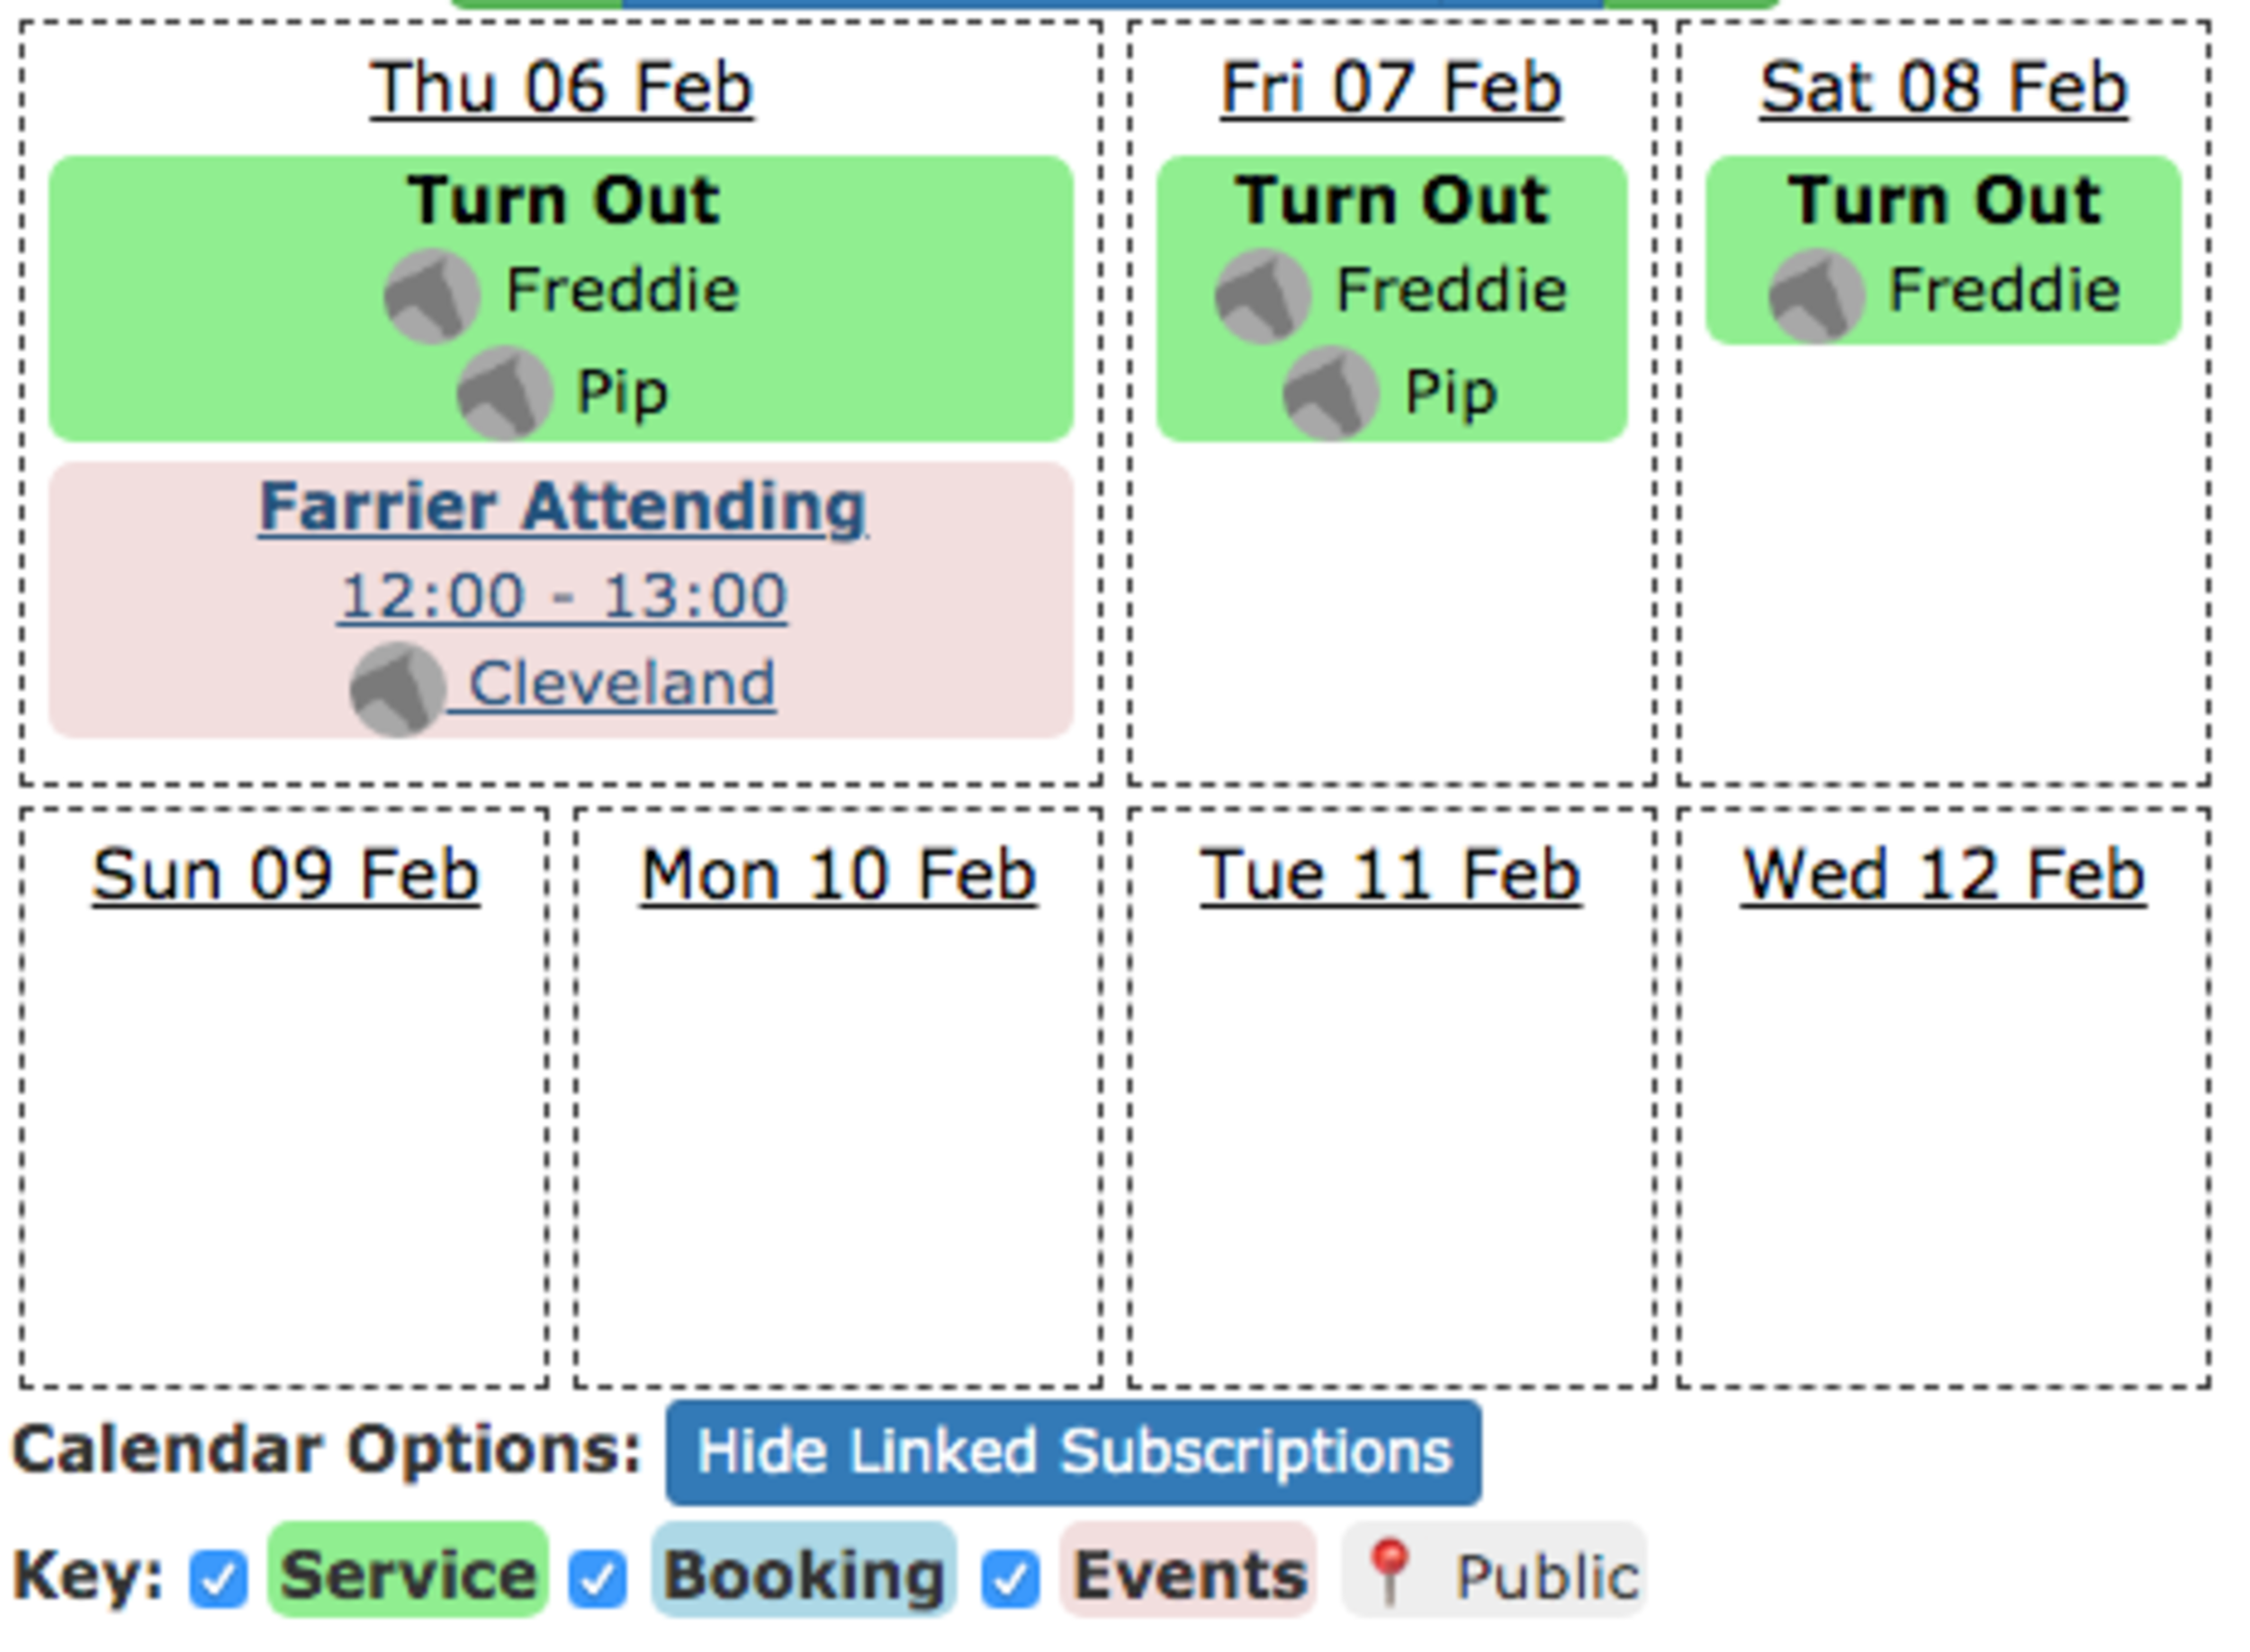The width and height of the screenshot is (2250, 1652).
Task: Click Pip's horse avatar on Thursday
Action: point(505,393)
